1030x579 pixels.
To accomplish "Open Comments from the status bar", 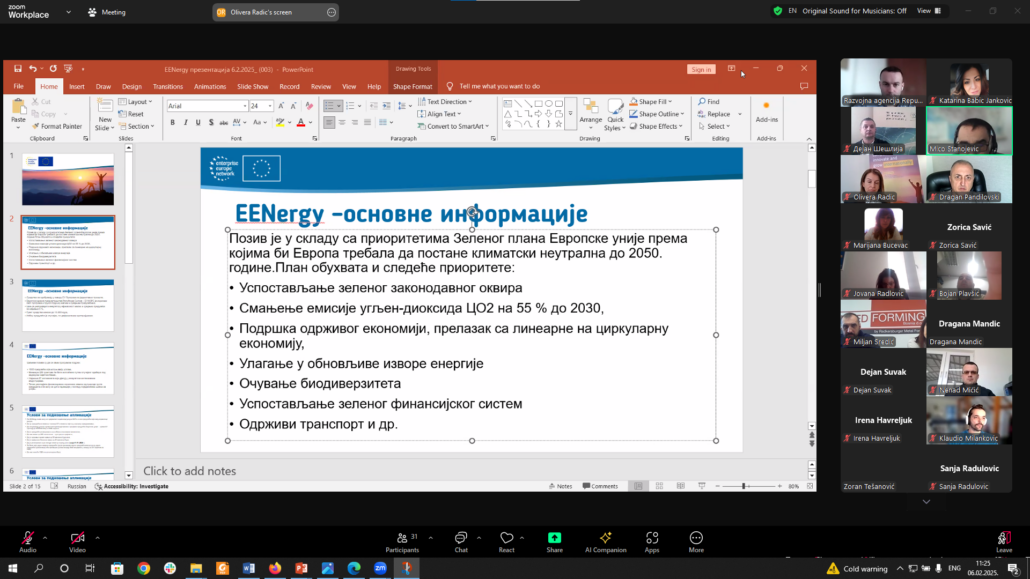I will coord(600,486).
